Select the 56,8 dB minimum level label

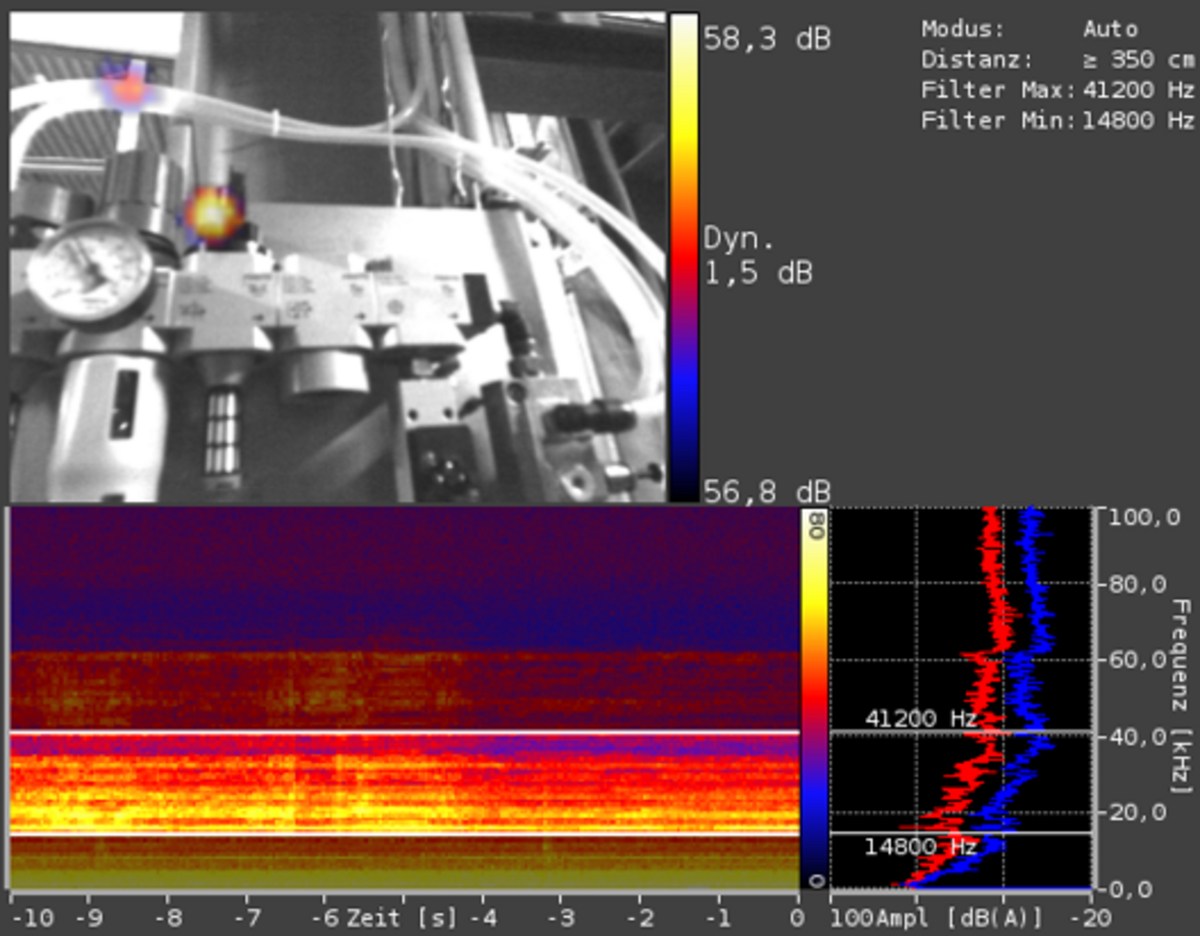pos(766,491)
